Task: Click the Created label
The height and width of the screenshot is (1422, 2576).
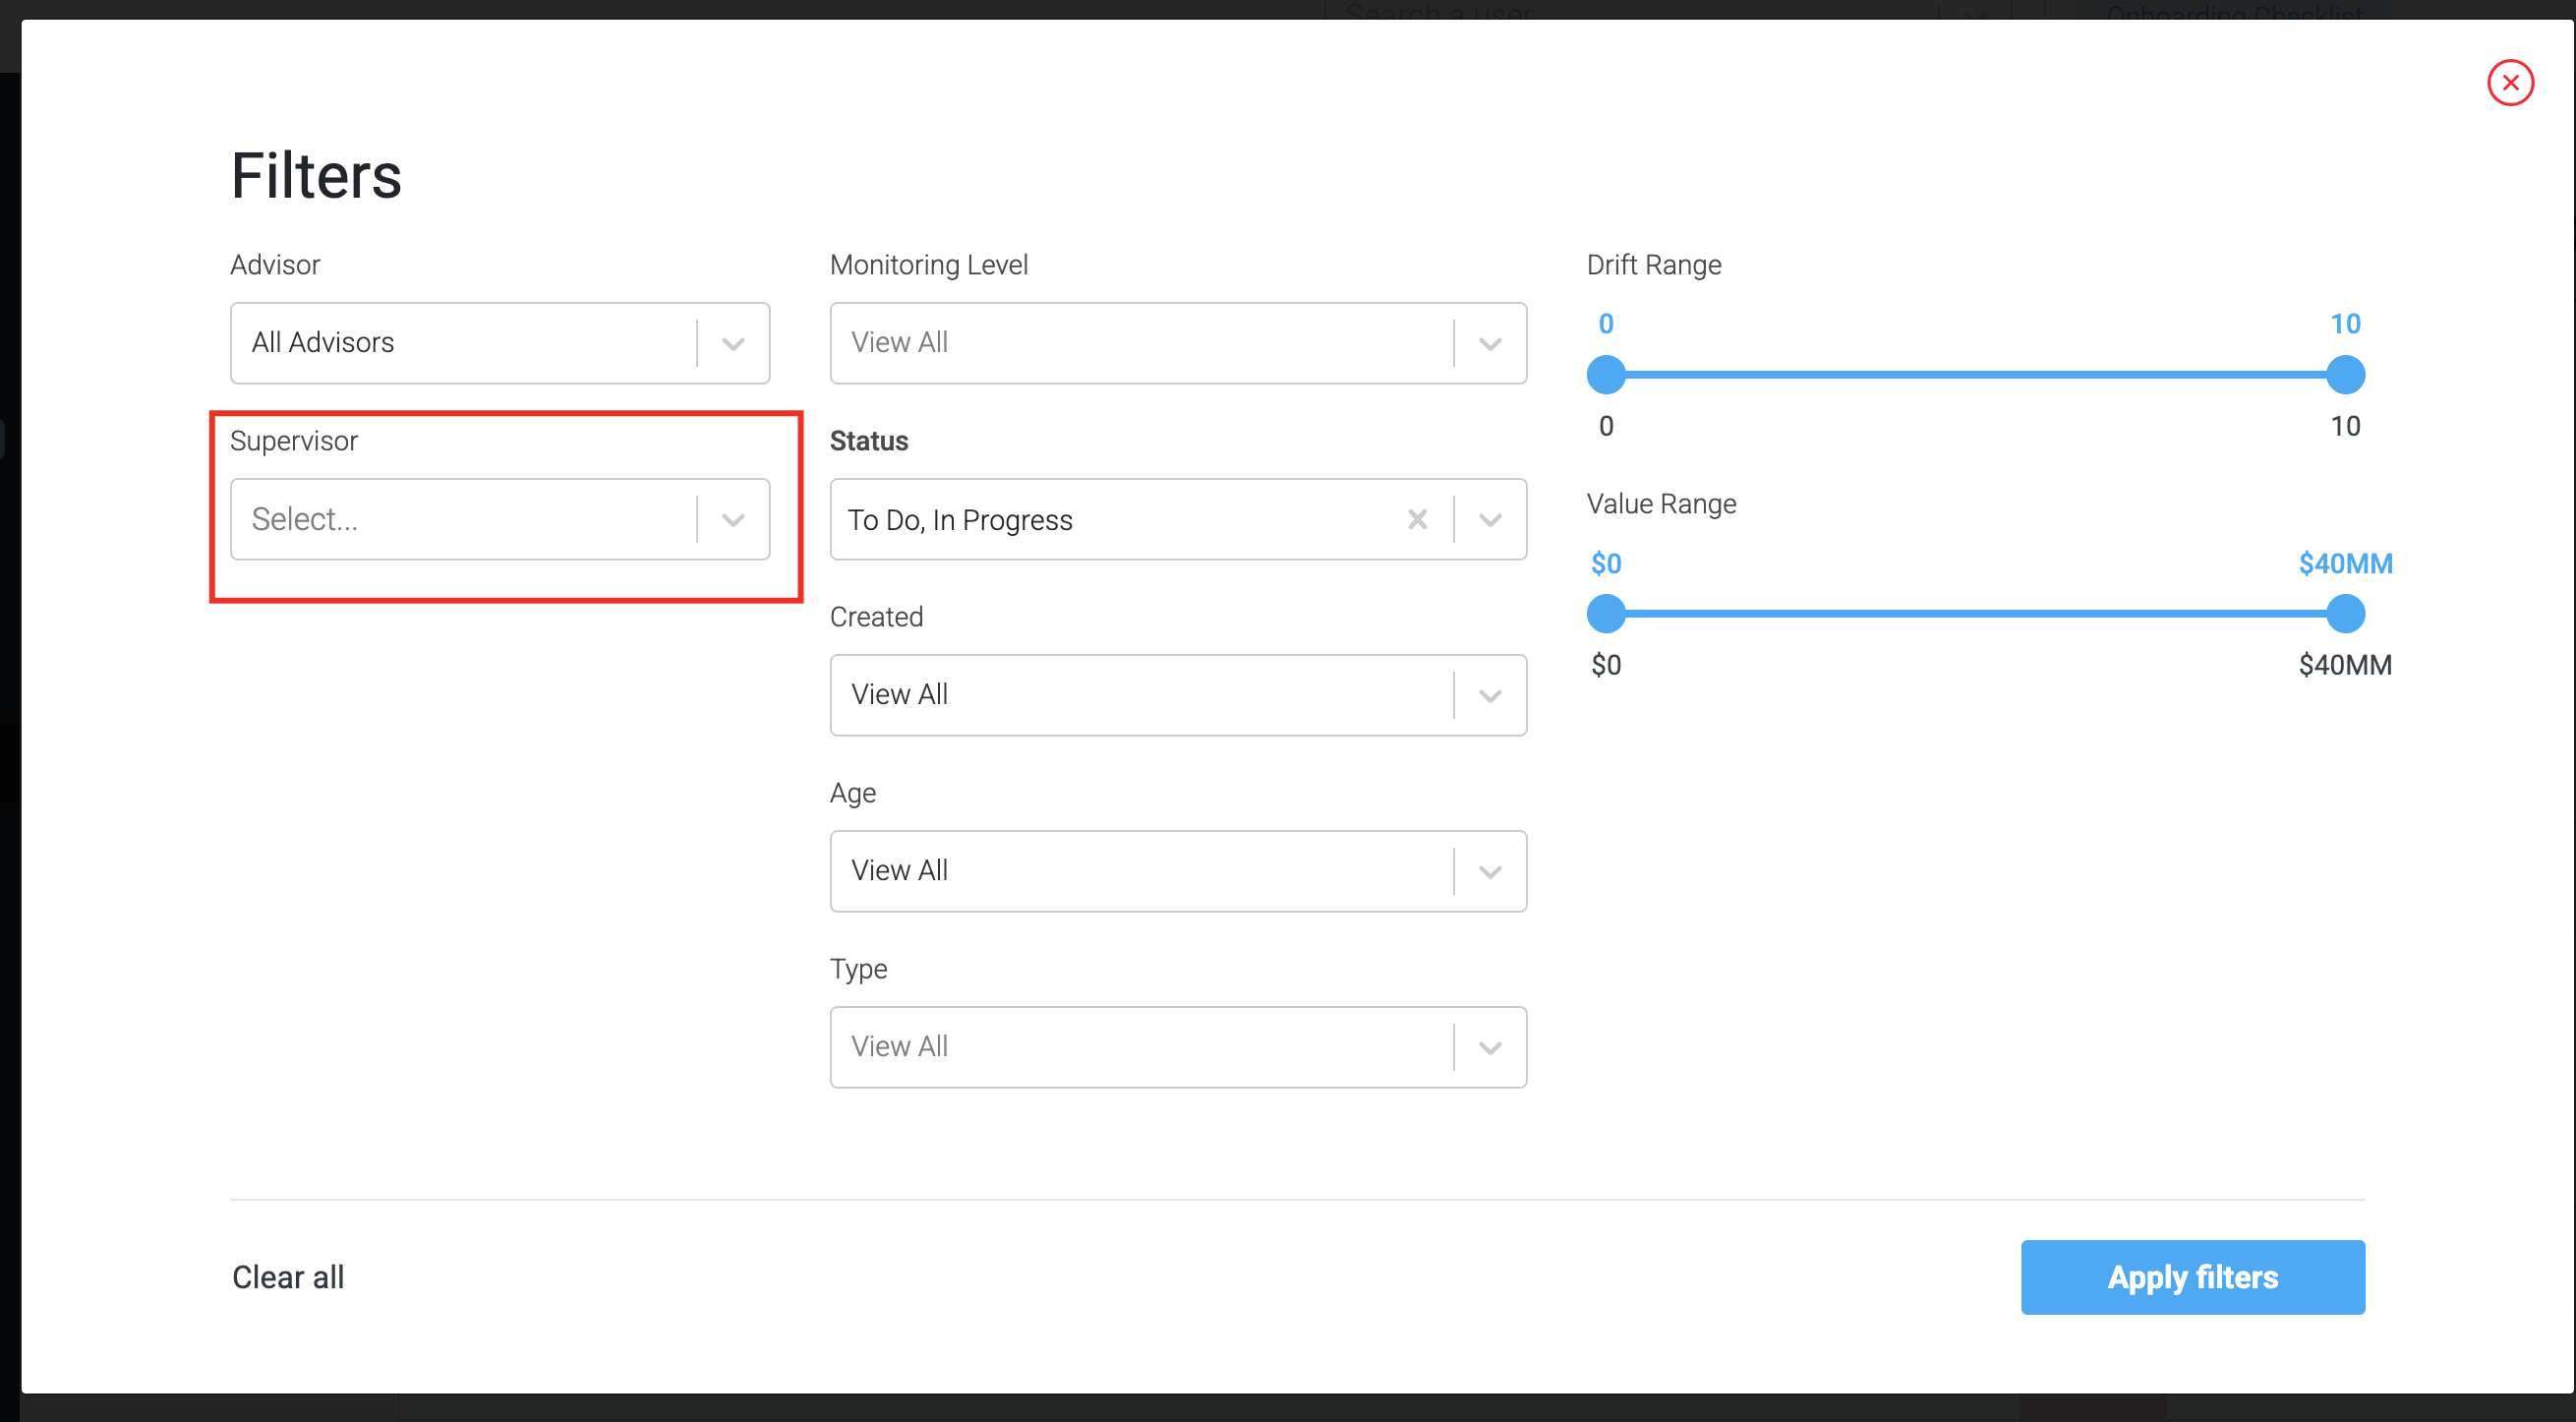Action: [x=876, y=617]
